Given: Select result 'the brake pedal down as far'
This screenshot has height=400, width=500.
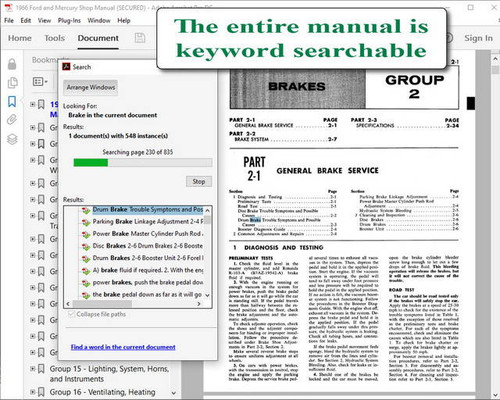Looking at the screenshot, I should point(147,295).
